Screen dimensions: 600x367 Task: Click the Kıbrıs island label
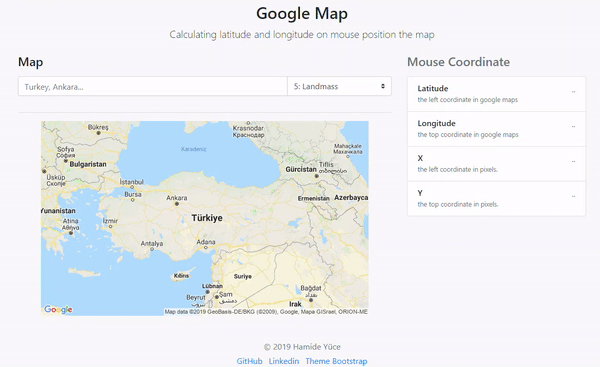181,276
